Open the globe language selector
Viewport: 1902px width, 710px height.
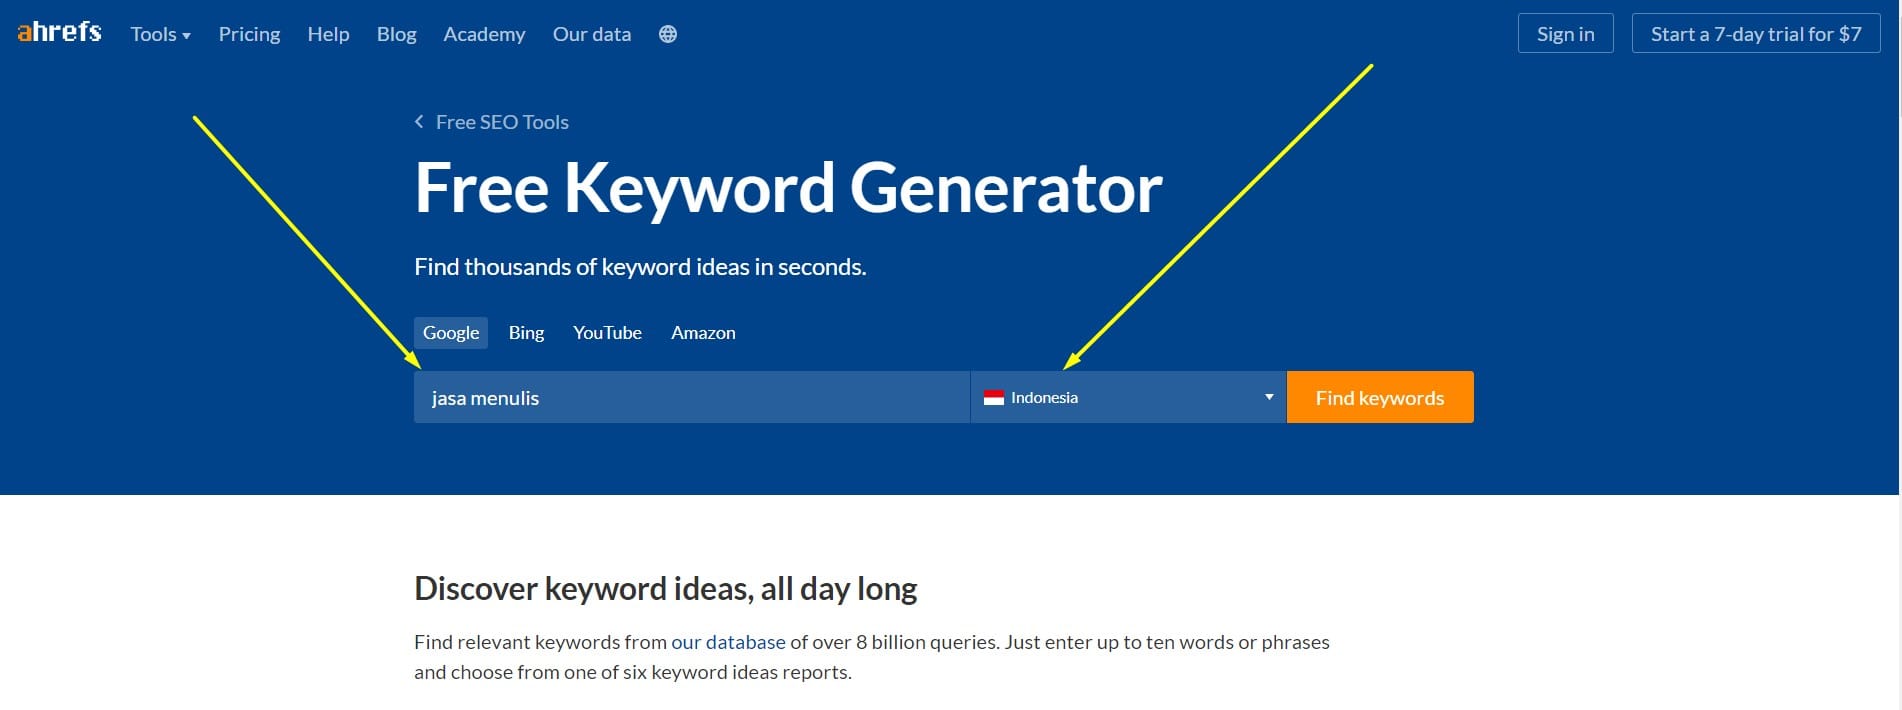click(668, 34)
